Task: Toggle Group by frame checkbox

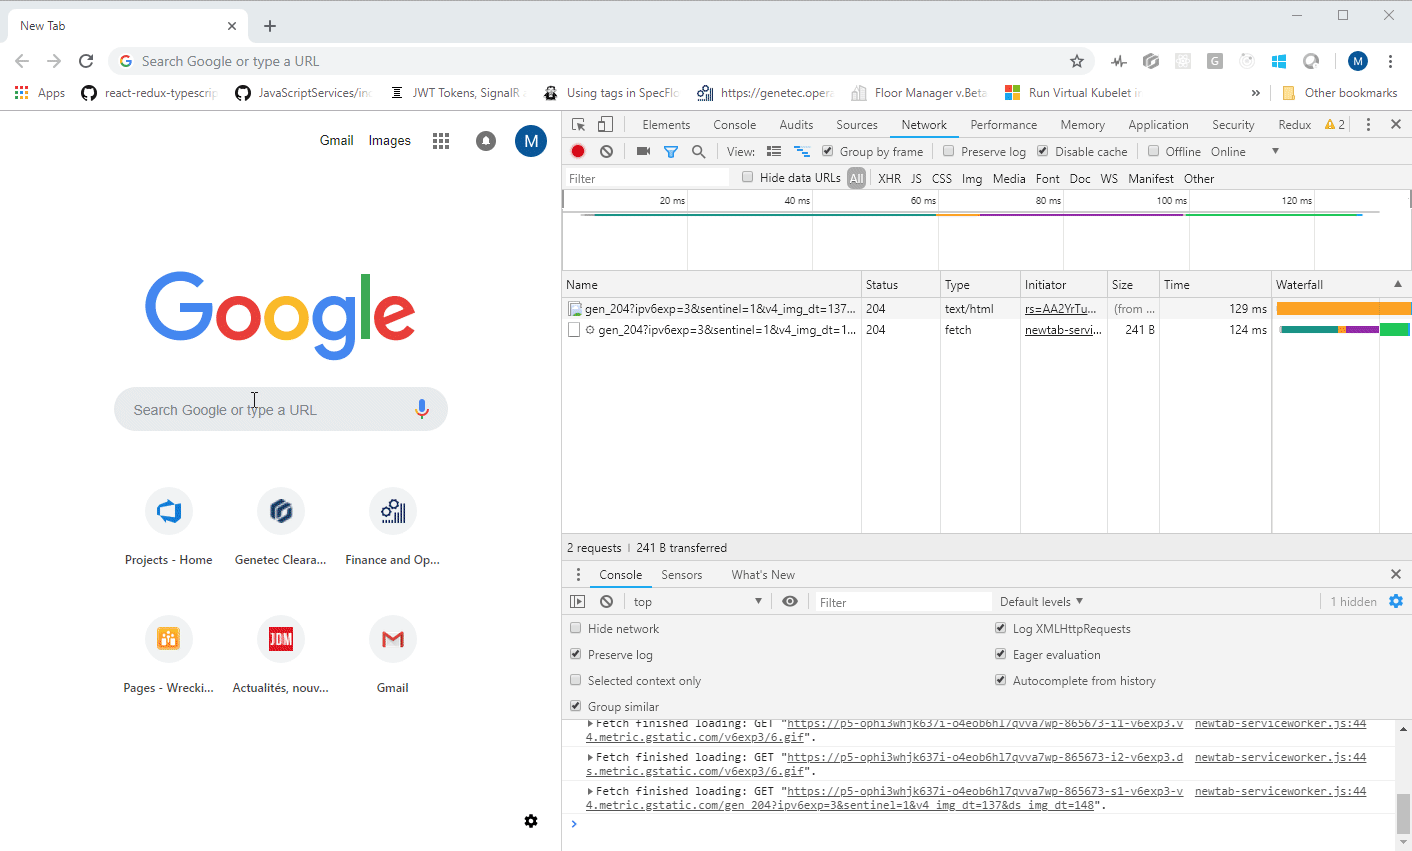Action: click(x=828, y=151)
